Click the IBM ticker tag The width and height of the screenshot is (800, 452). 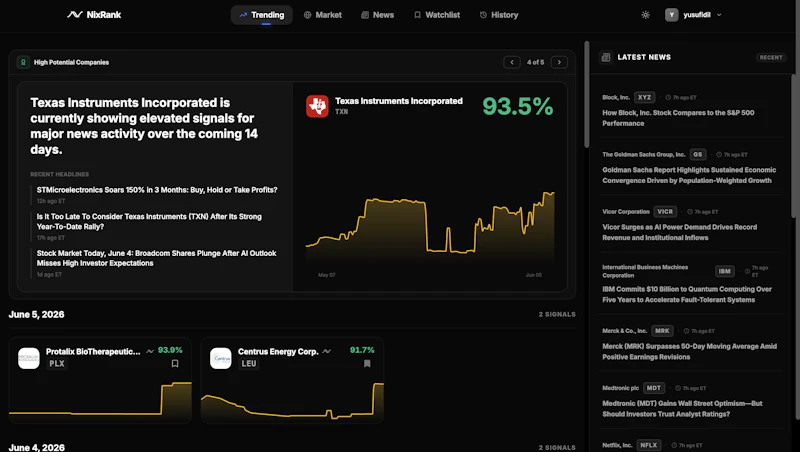pos(724,271)
